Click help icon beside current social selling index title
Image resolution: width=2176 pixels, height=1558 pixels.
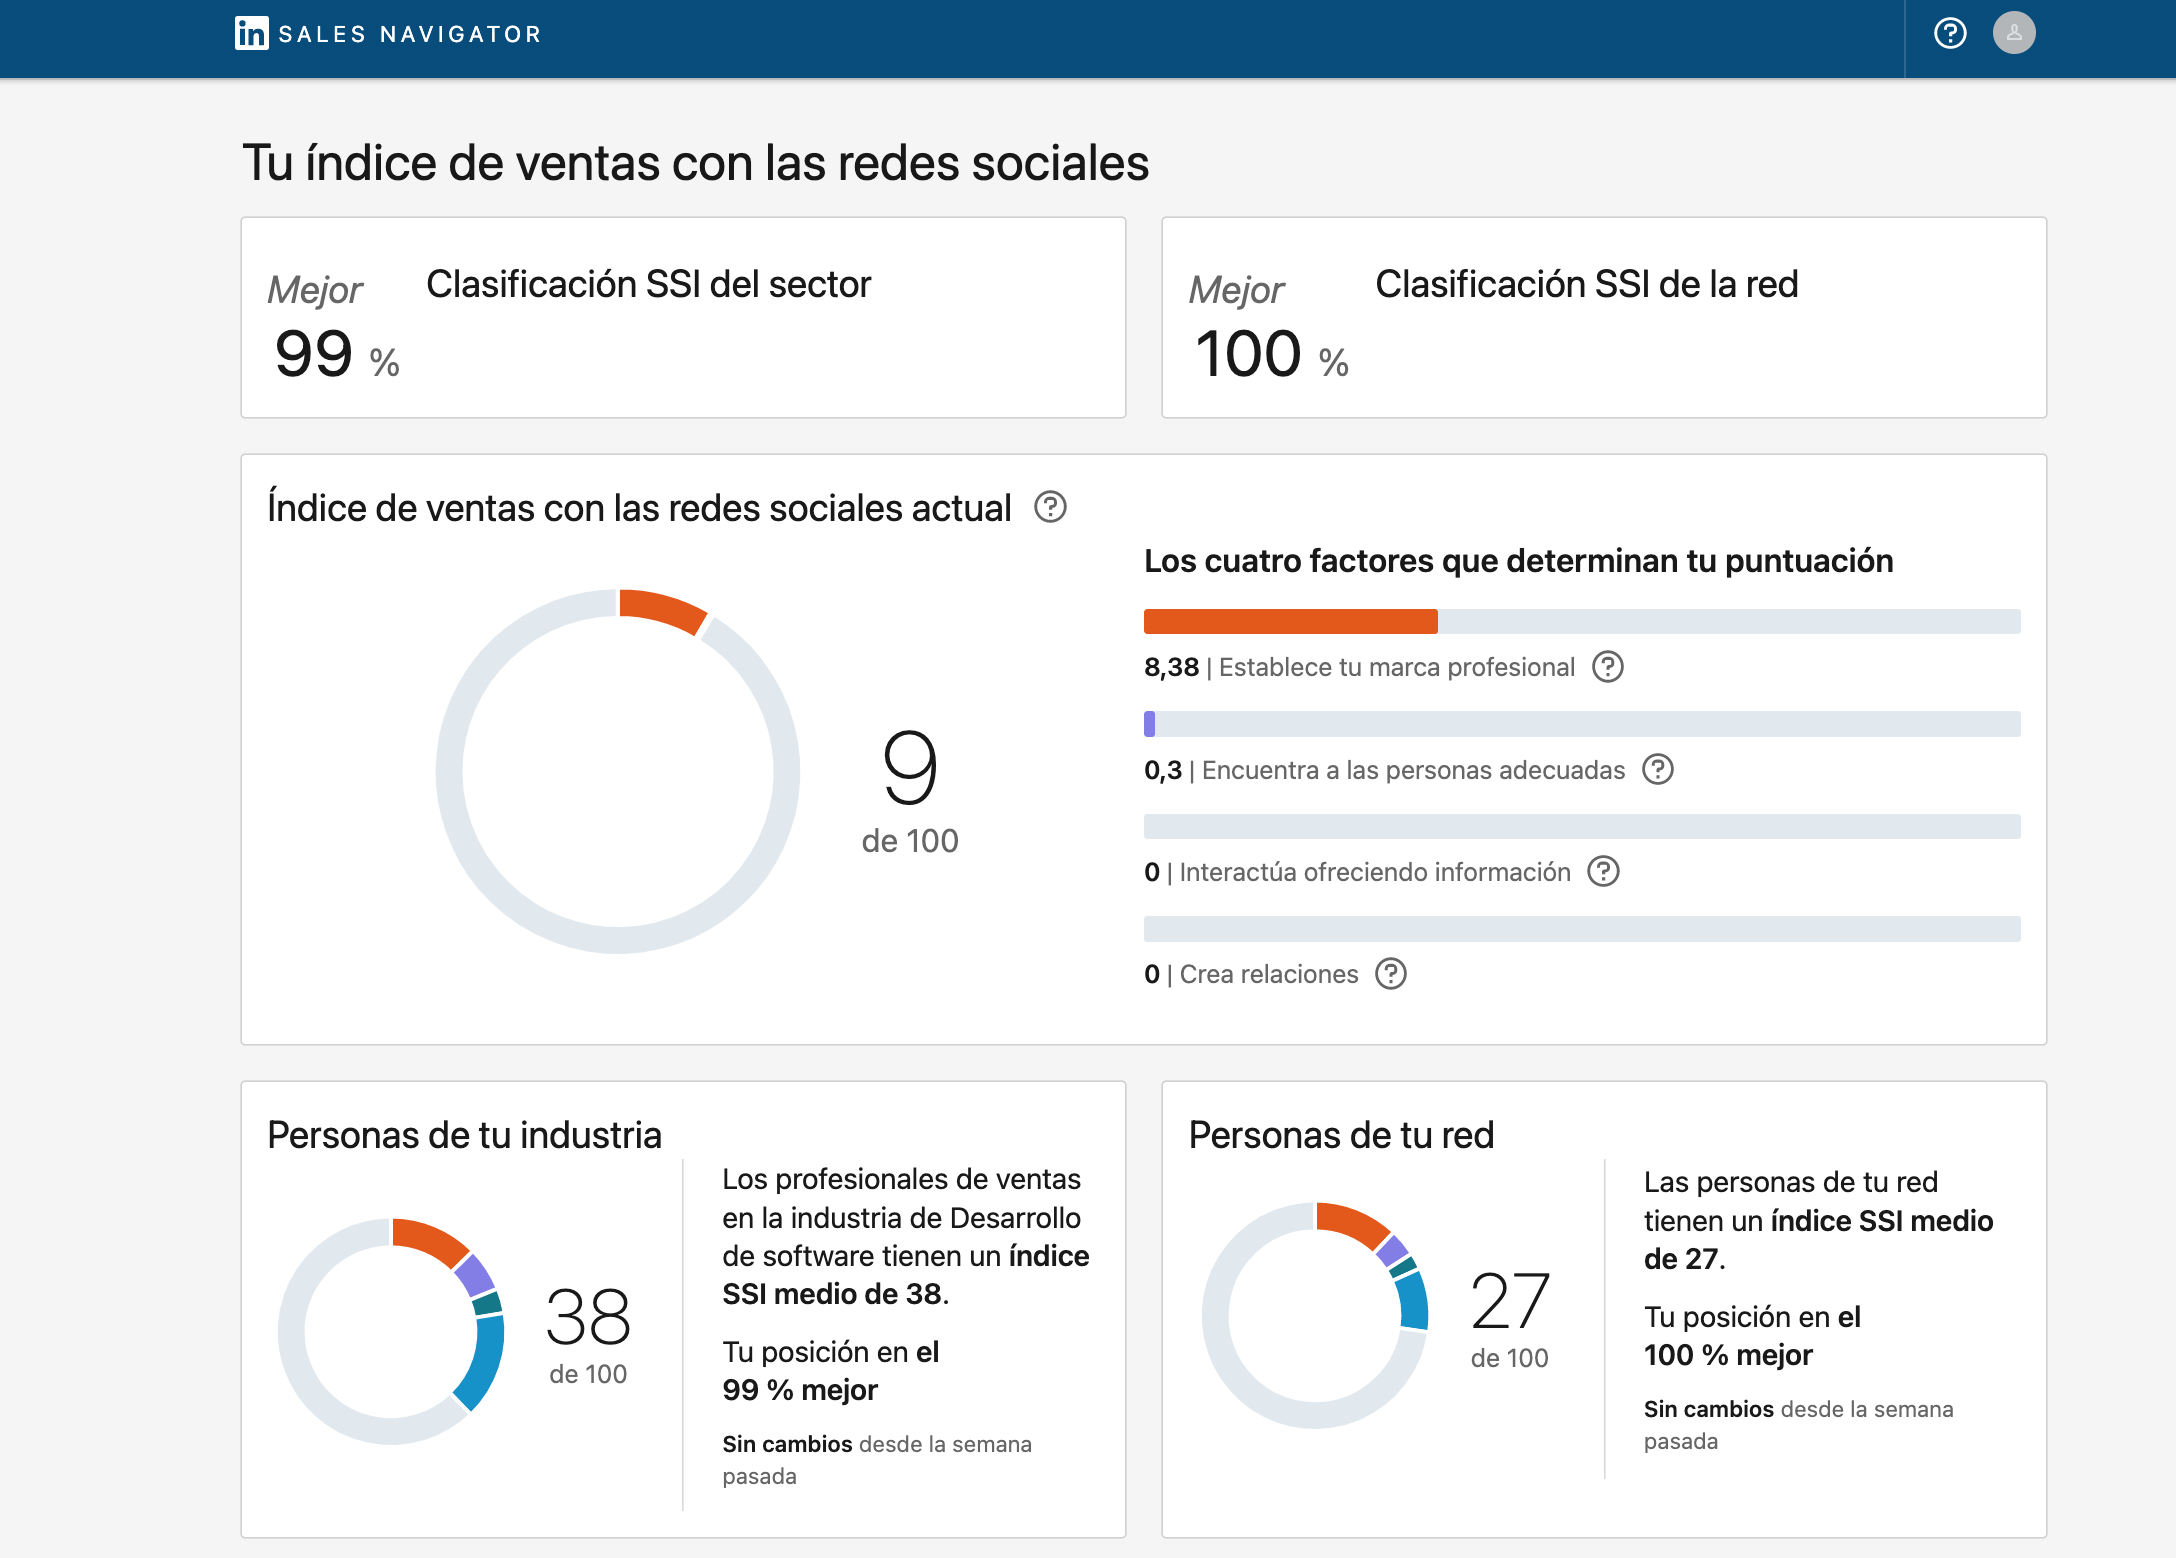point(1050,507)
